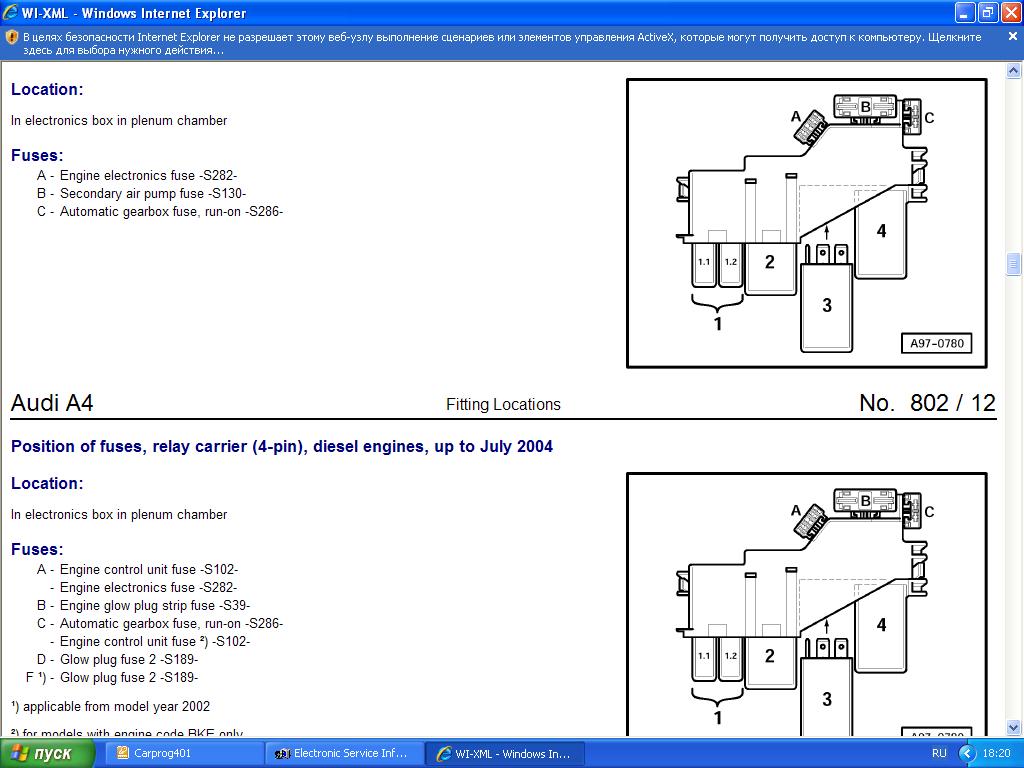Click heading 'Position of fuses, relay carrier (4-pin), diesel engines'

point(282,447)
